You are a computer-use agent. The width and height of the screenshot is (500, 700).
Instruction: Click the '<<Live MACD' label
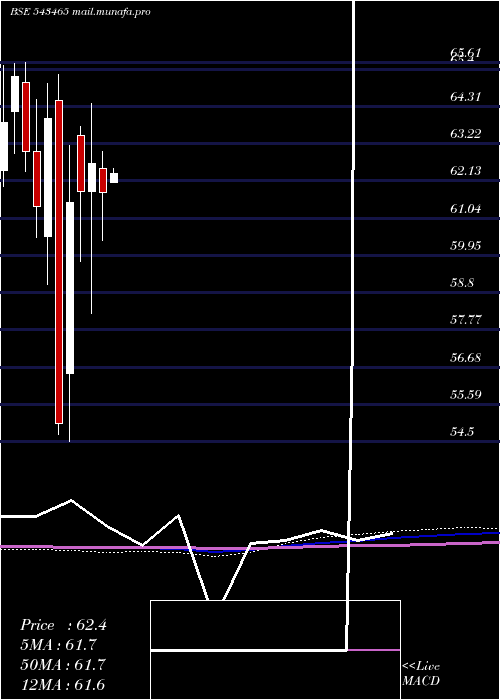point(421,674)
